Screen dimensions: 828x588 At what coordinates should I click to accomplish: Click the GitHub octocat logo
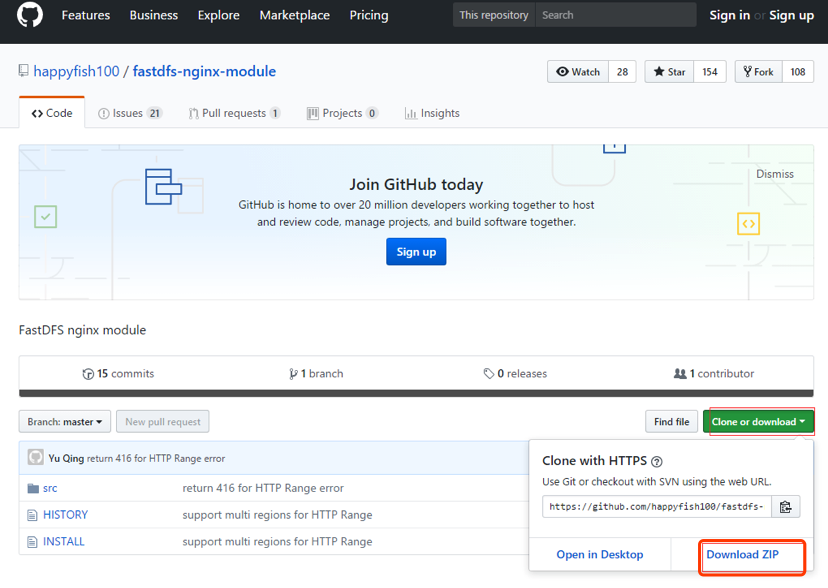(x=30, y=14)
